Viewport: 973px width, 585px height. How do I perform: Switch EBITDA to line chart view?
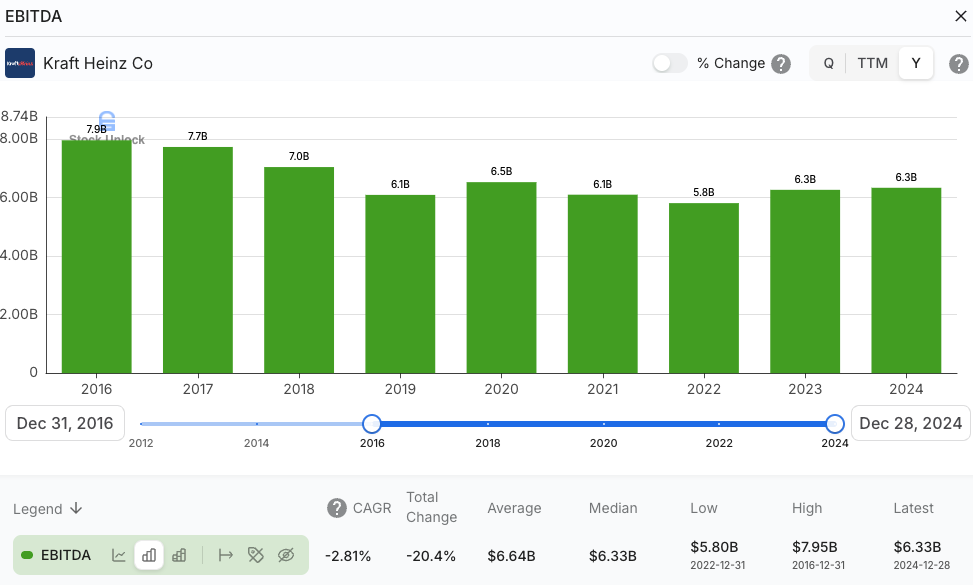[x=119, y=555]
